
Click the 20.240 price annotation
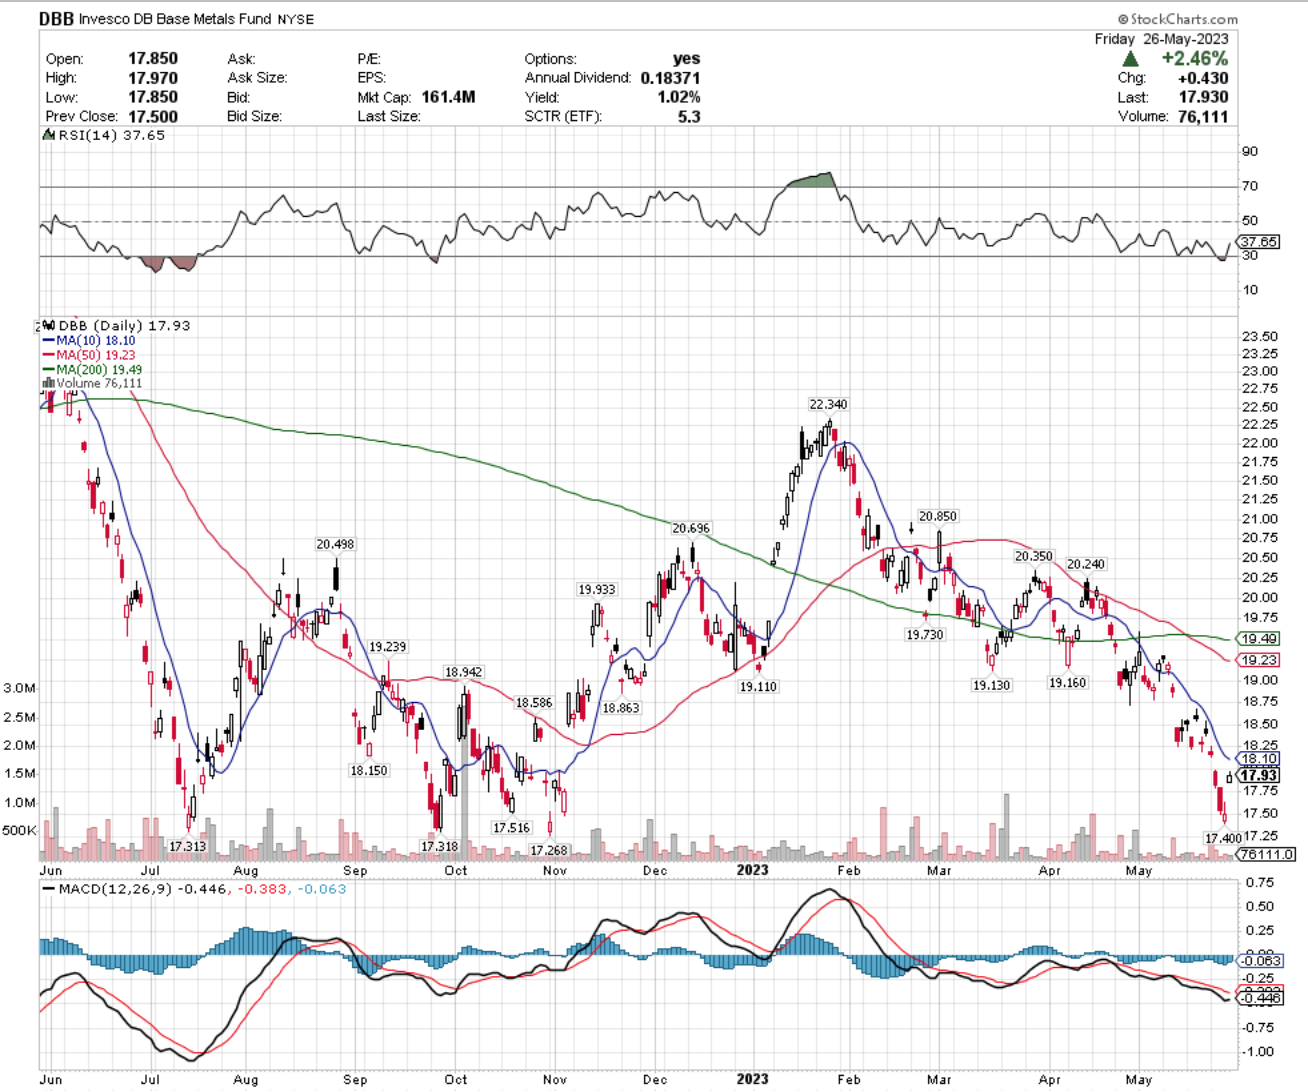pyautogui.click(x=1086, y=565)
